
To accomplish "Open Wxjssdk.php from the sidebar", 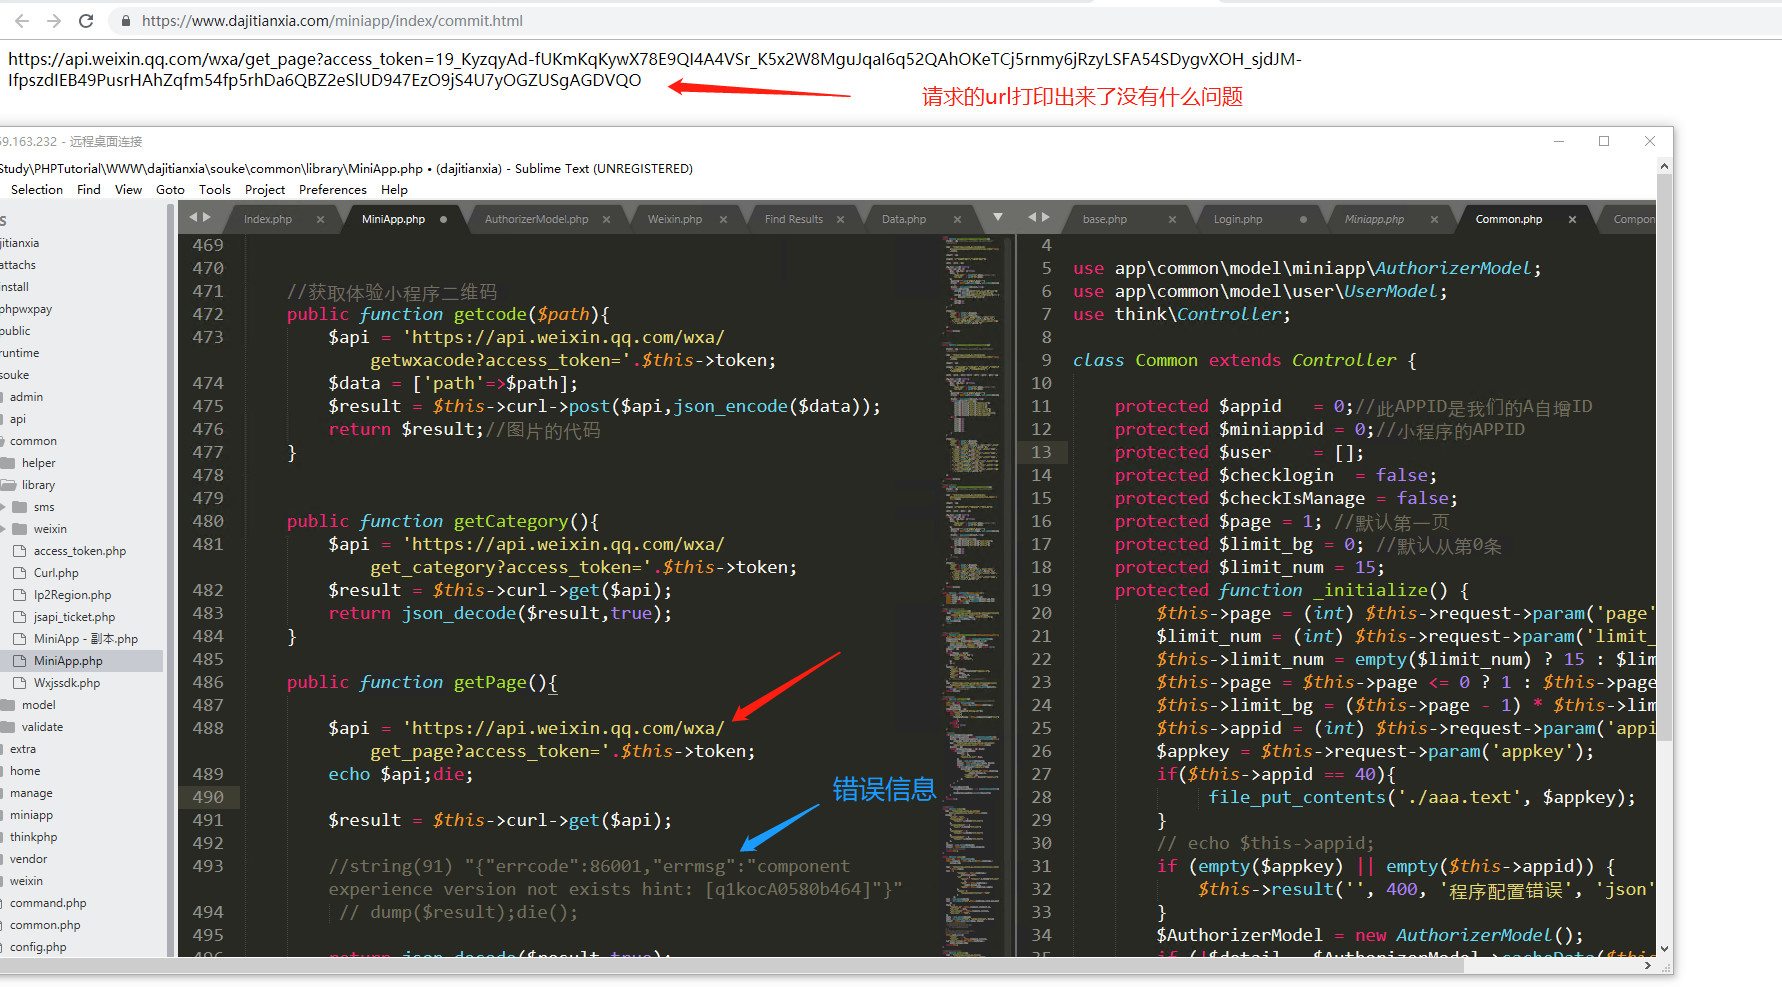I will click(67, 683).
